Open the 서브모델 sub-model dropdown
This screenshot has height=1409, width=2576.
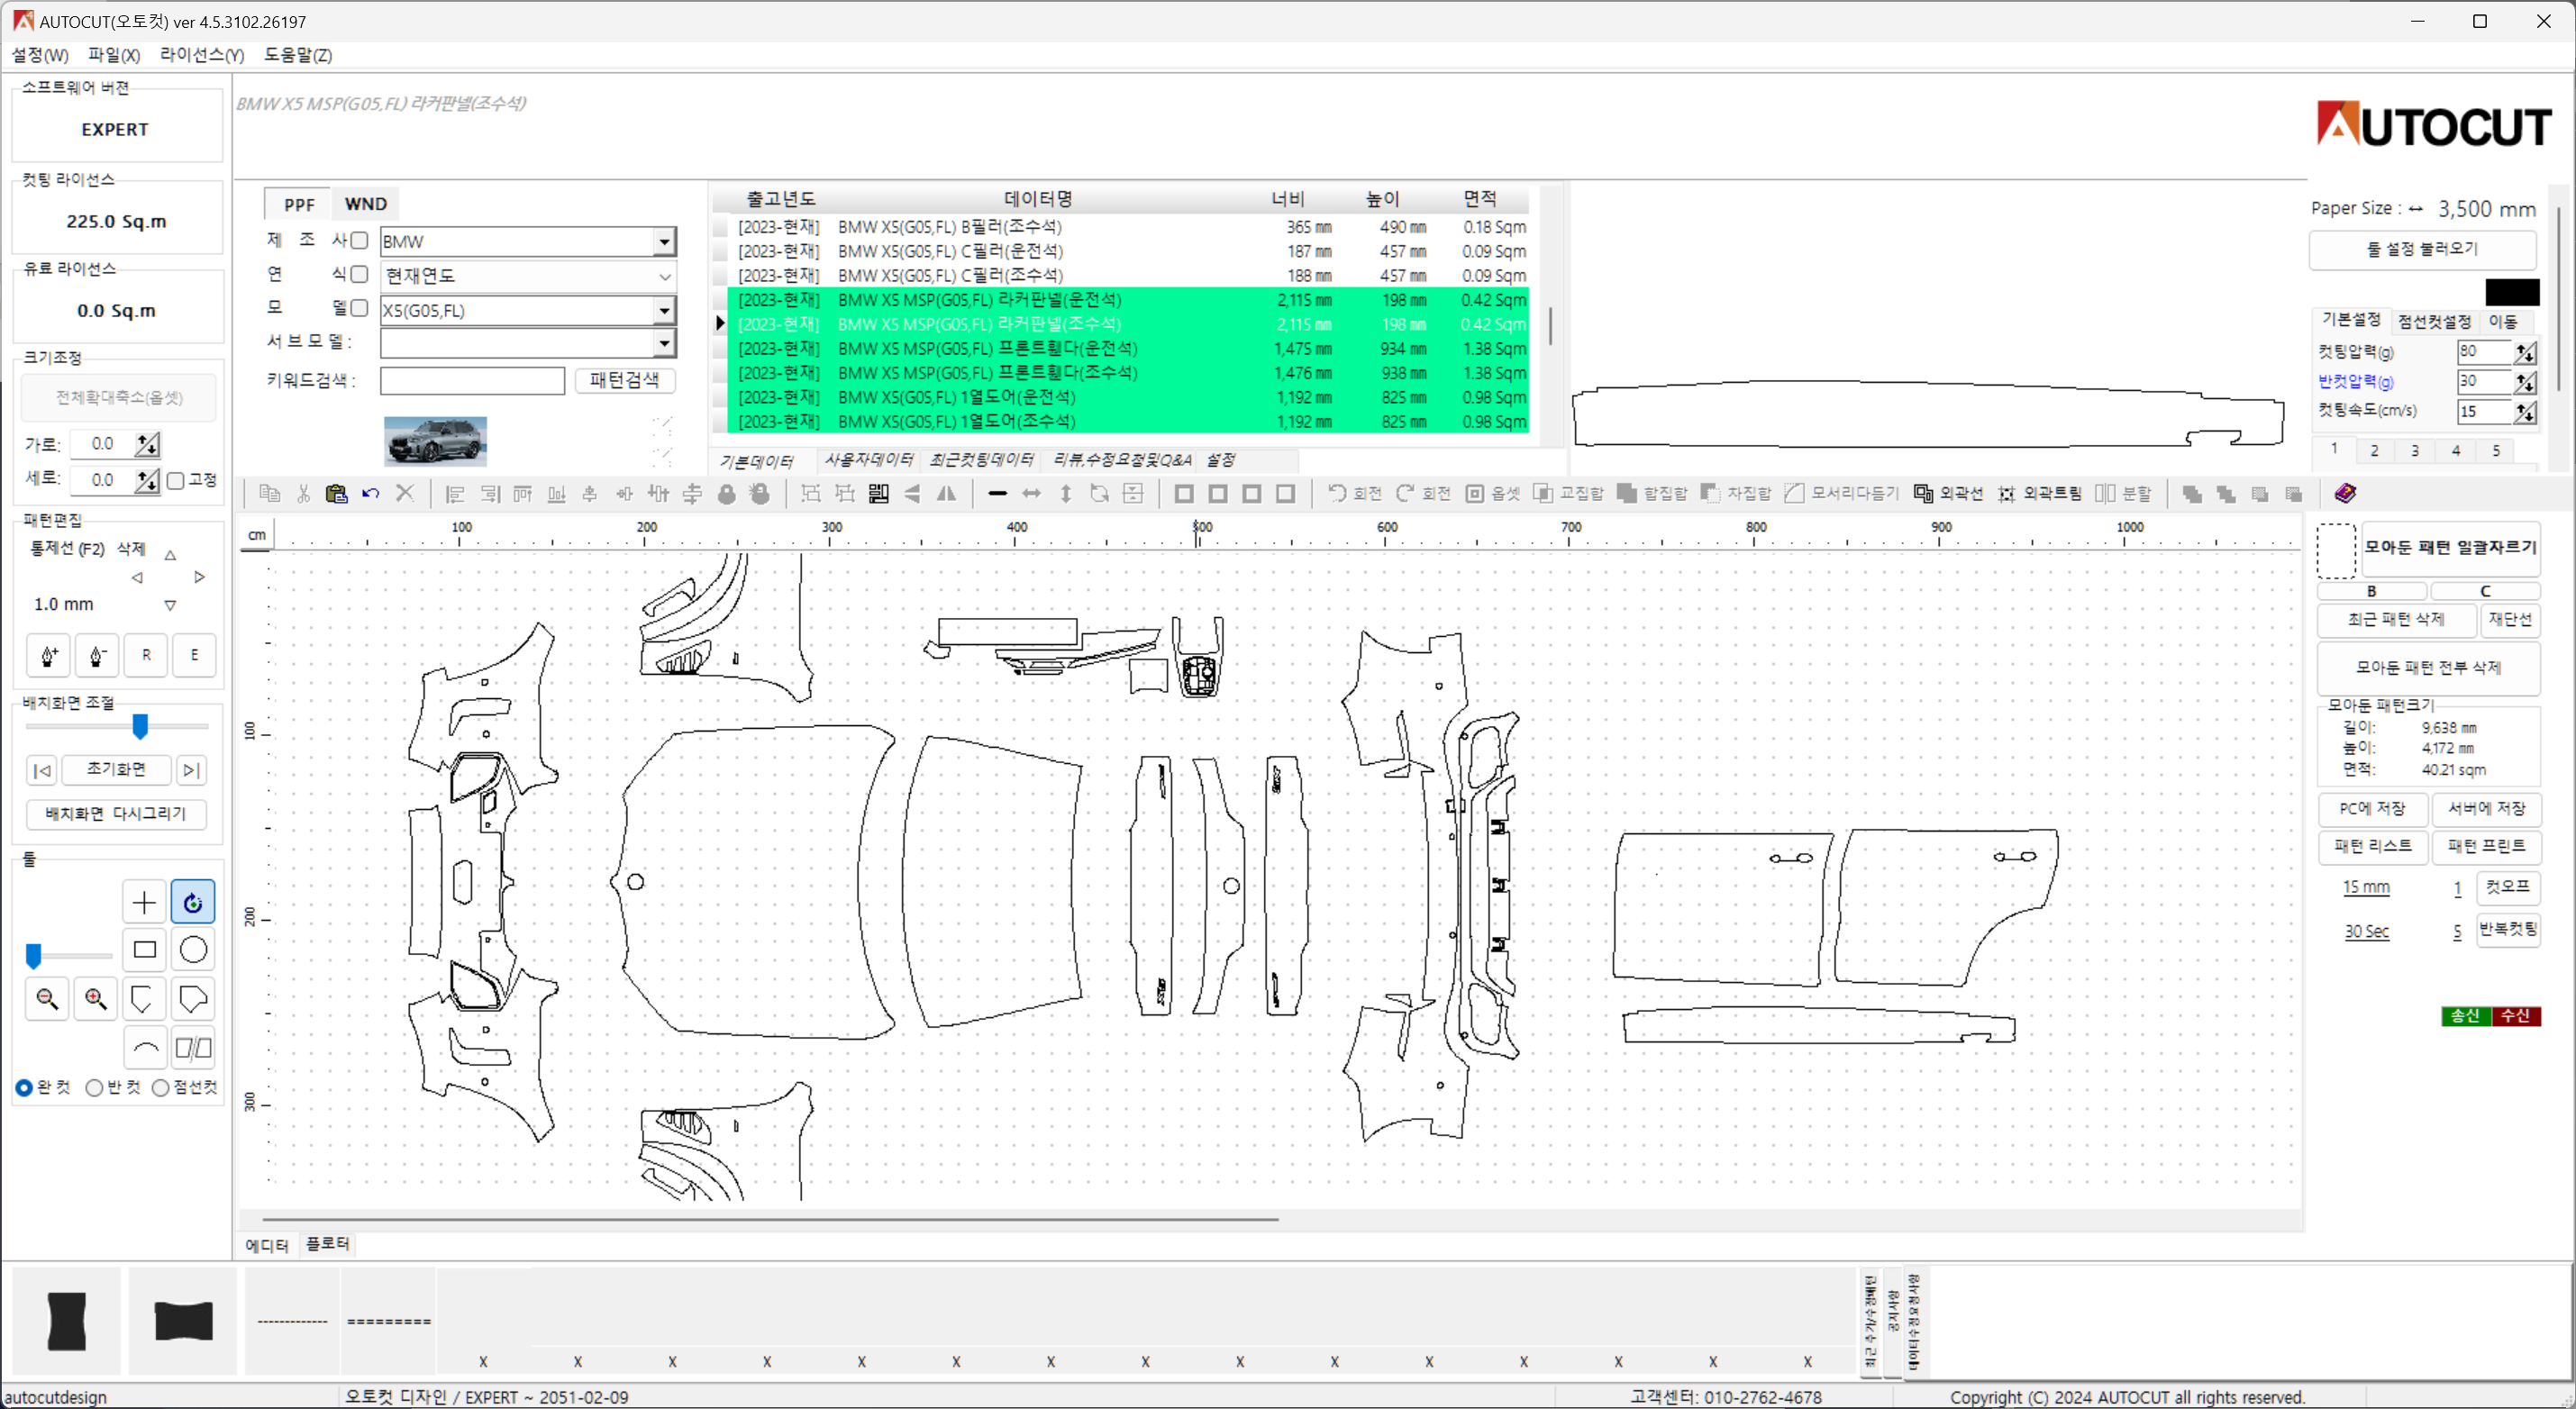tap(664, 343)
